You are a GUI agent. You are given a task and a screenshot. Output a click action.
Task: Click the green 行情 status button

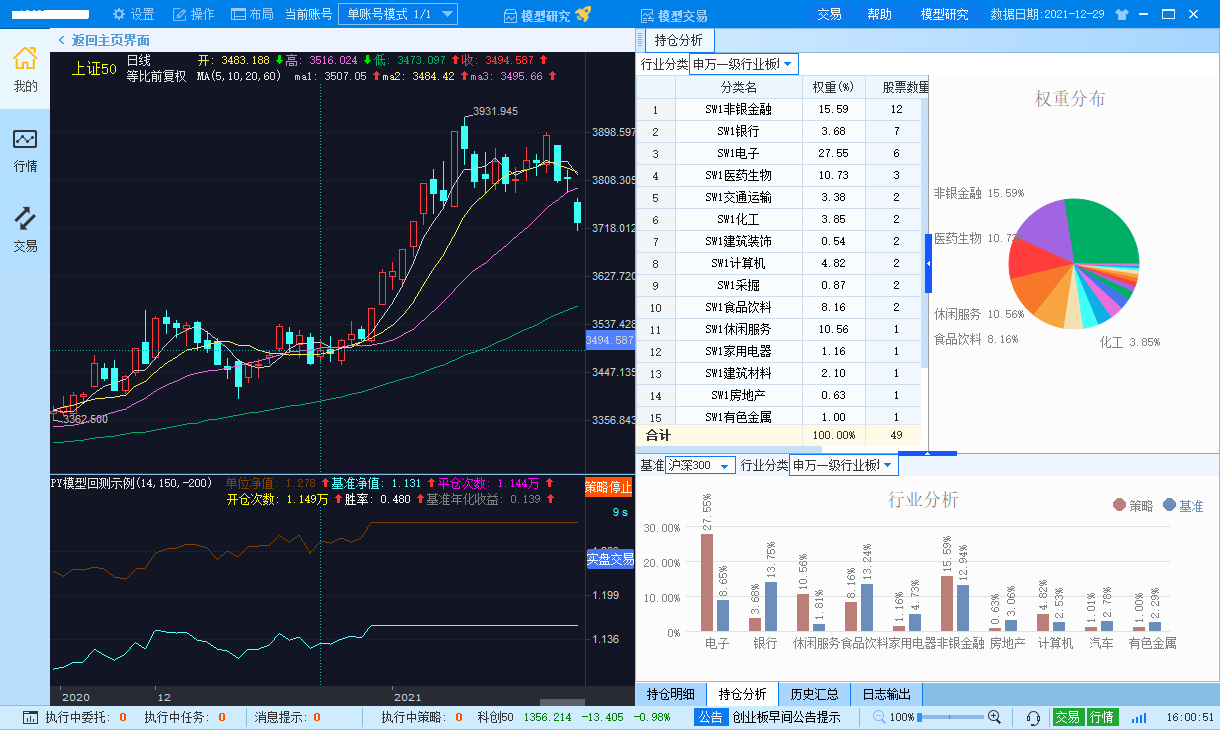coord(1102,717)
